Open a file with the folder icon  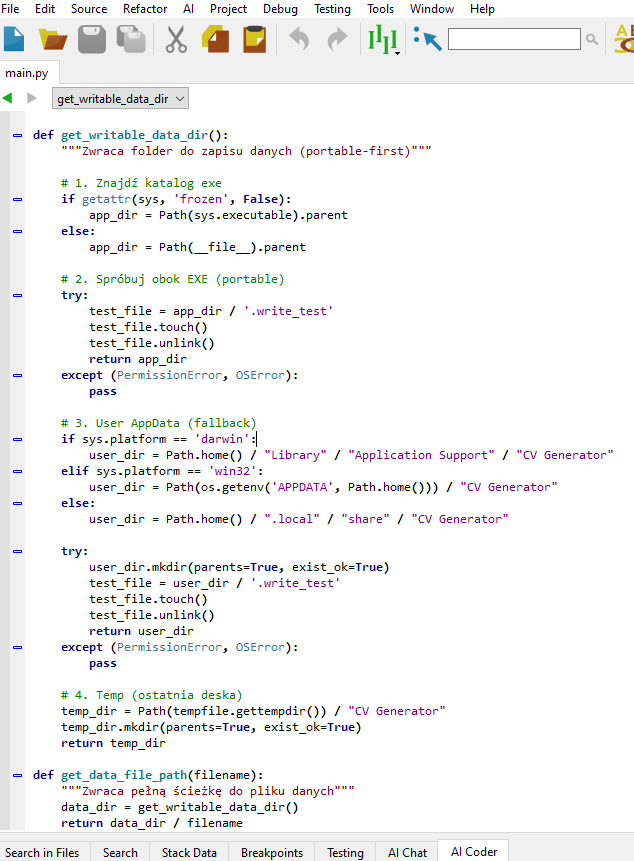[52, 40]
